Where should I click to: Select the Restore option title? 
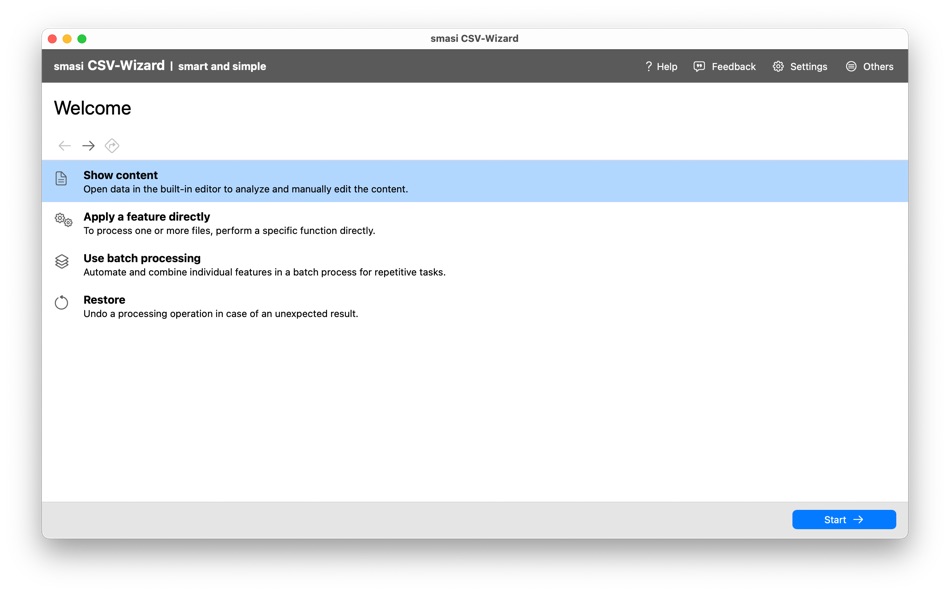pos(104,300)
